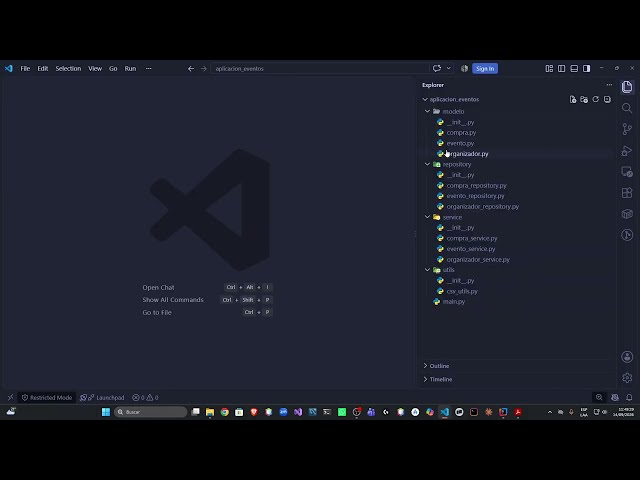Image resolution: width=640 pixels, height=480 pixels.
Task: Open notifications bell in status bar
Action: coord(629,398)
